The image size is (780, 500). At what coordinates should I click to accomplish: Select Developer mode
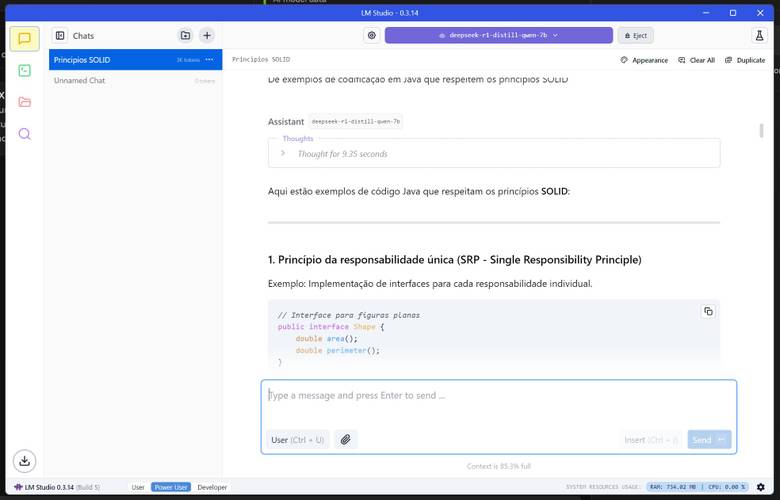pyautogui.click(x=212, y=487)
